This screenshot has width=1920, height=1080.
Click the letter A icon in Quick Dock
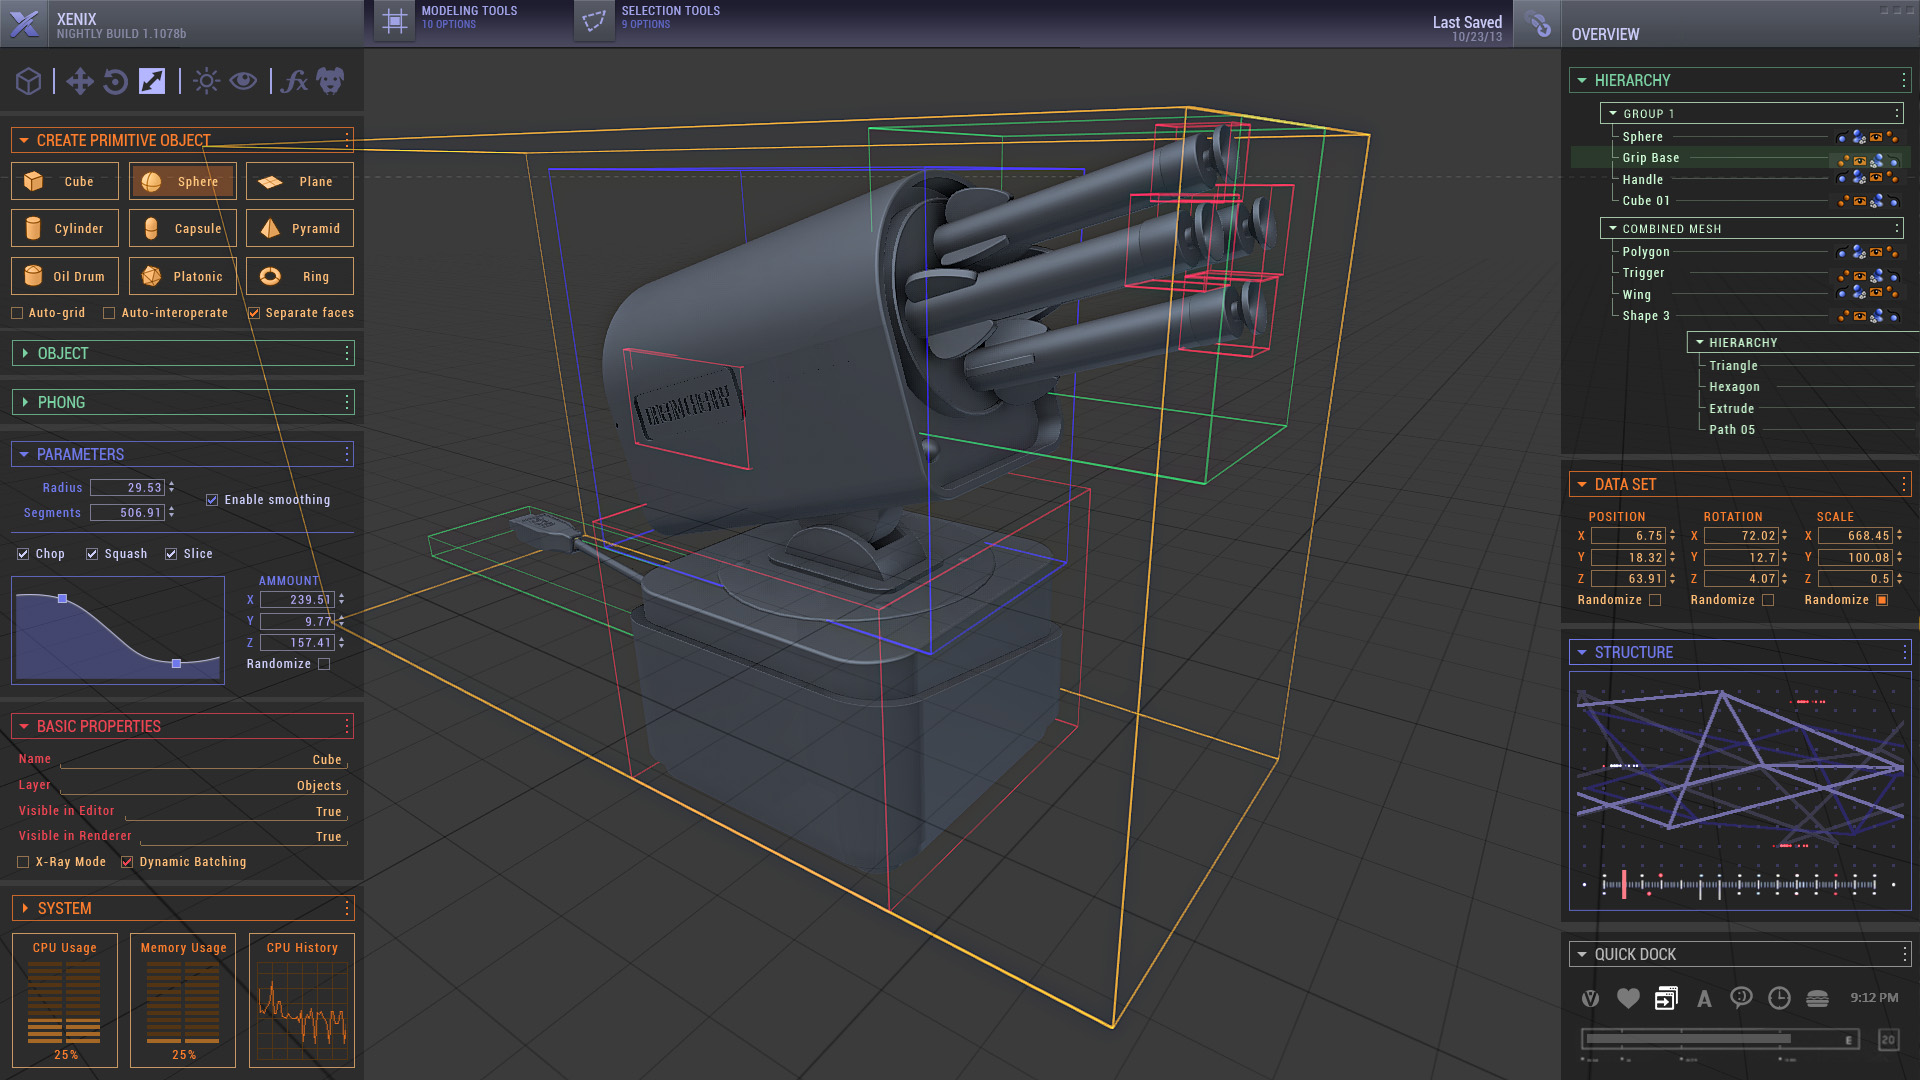point(1704,998)
